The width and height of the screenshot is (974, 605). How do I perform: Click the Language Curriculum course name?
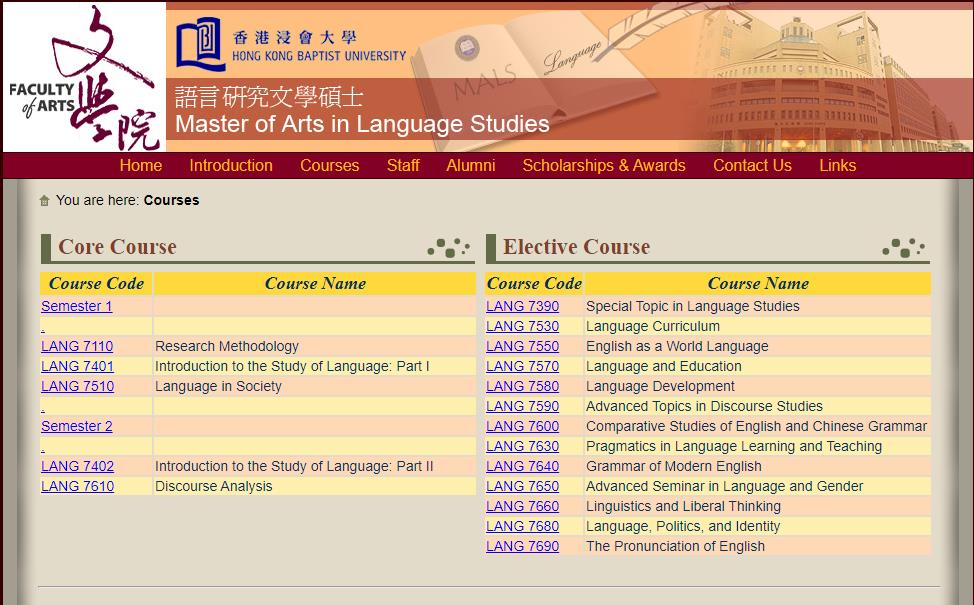coord(653,326)
